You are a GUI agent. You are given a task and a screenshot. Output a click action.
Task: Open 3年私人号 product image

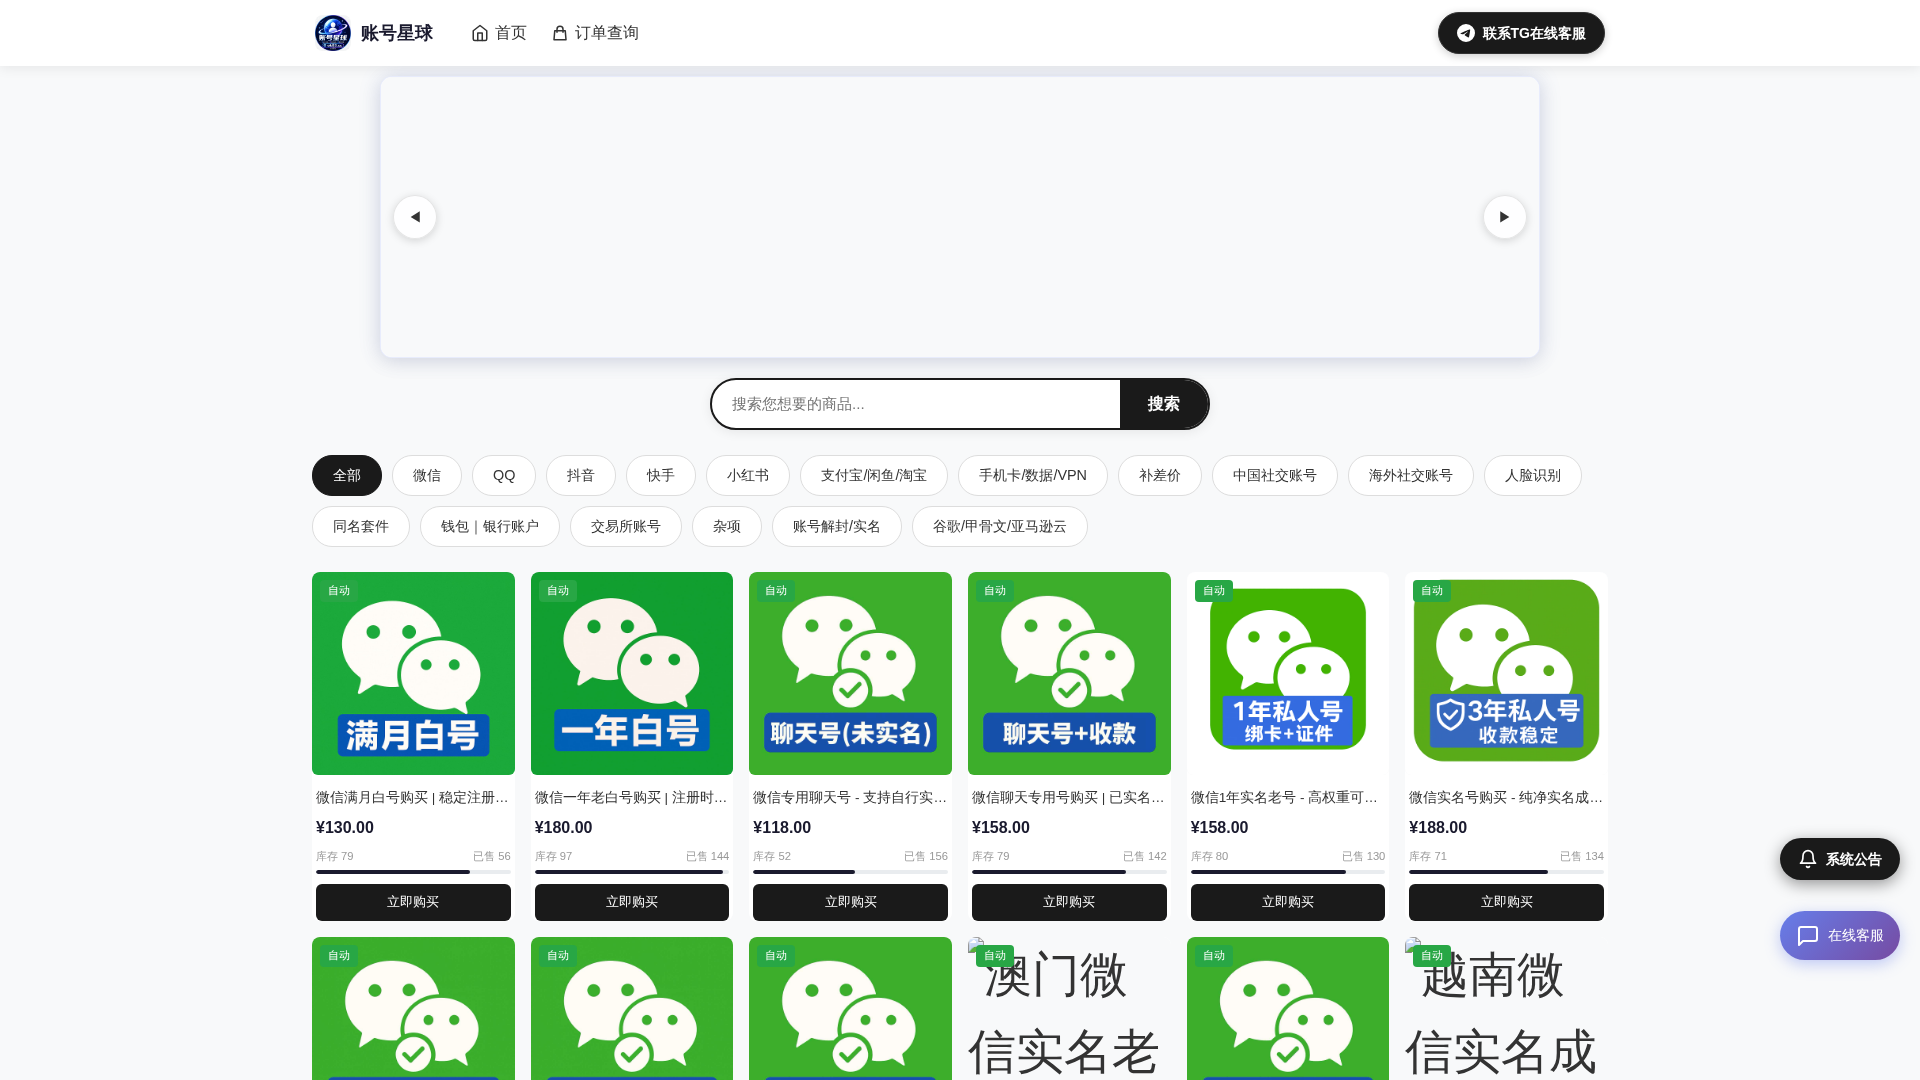tap(1506, 673)
